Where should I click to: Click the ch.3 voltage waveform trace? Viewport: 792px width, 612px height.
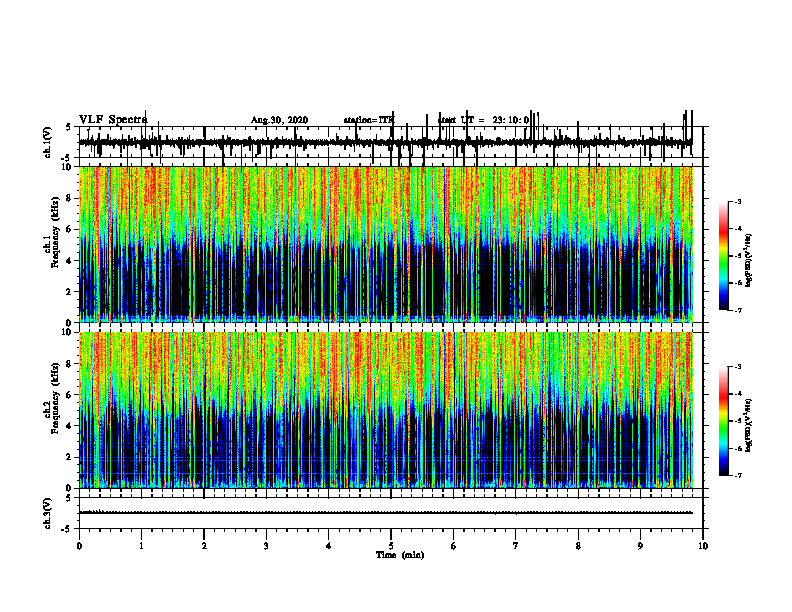(x=386, y=513)
